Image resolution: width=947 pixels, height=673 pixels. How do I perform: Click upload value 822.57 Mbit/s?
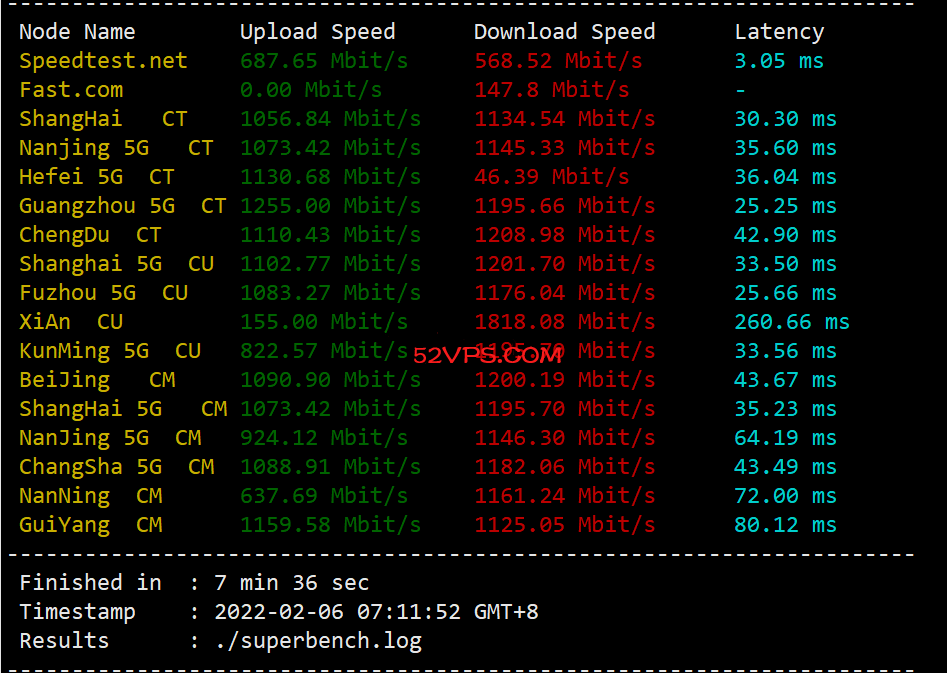(324, 351)
